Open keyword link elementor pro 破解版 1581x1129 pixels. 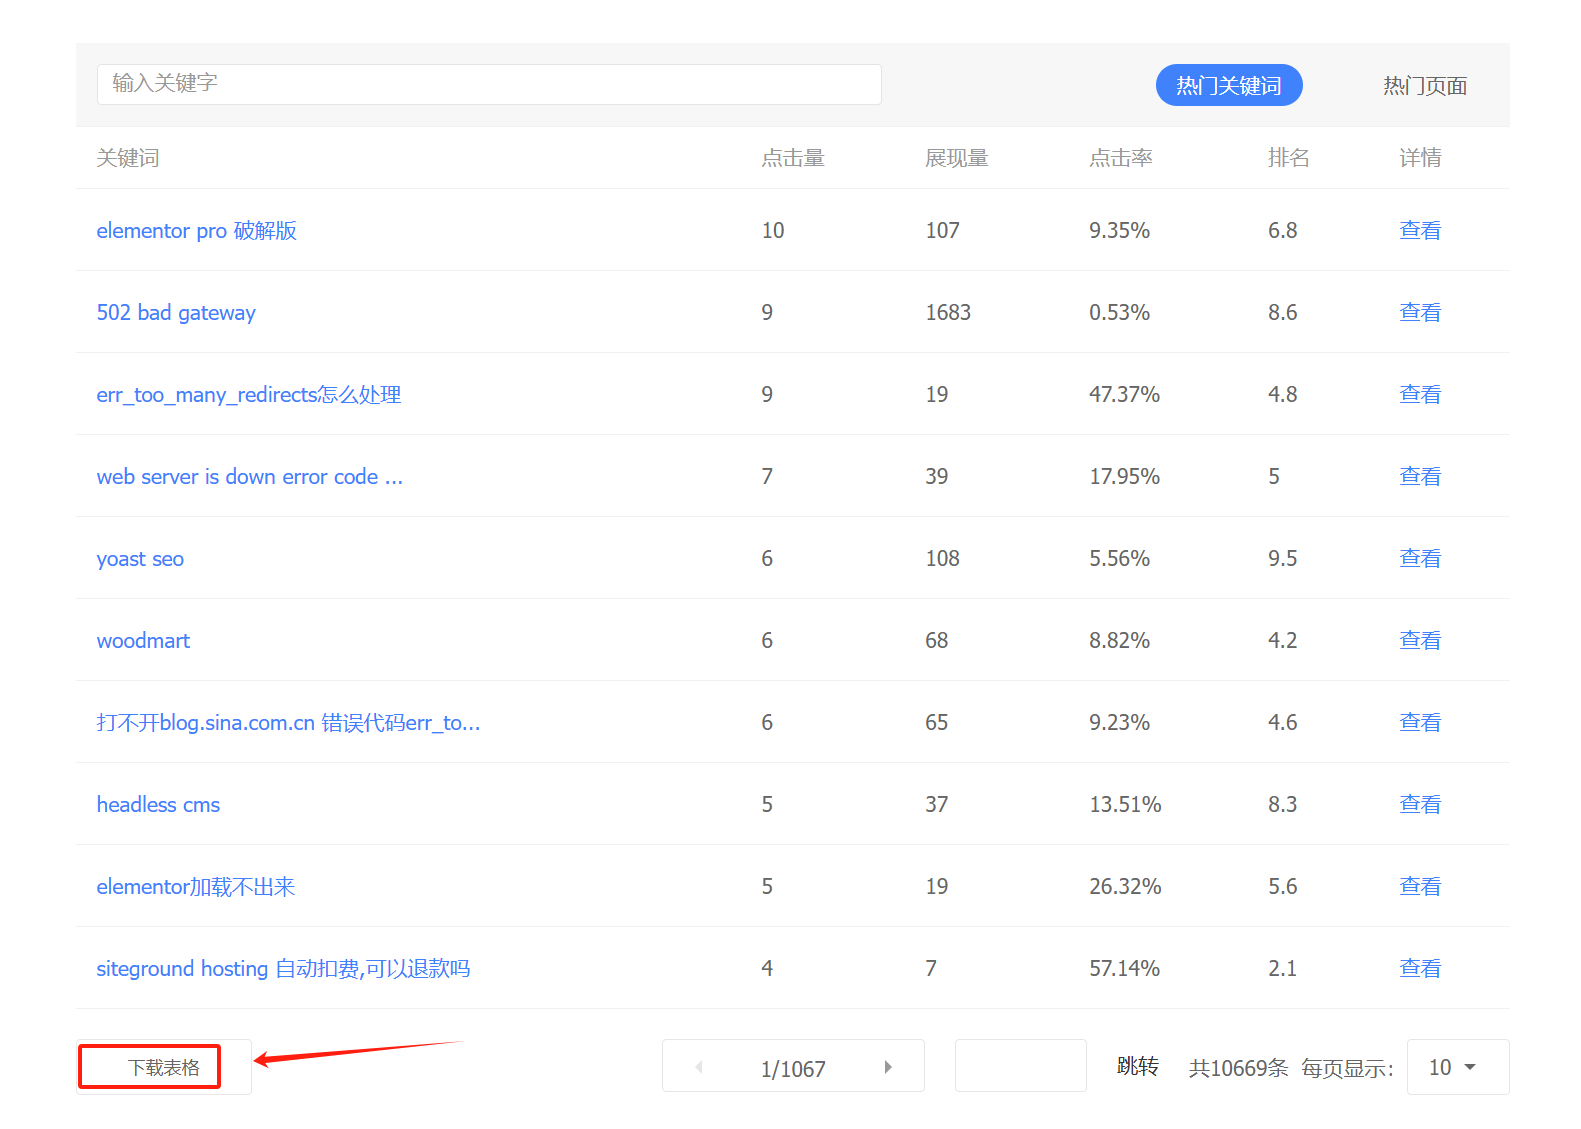point(196,231)
